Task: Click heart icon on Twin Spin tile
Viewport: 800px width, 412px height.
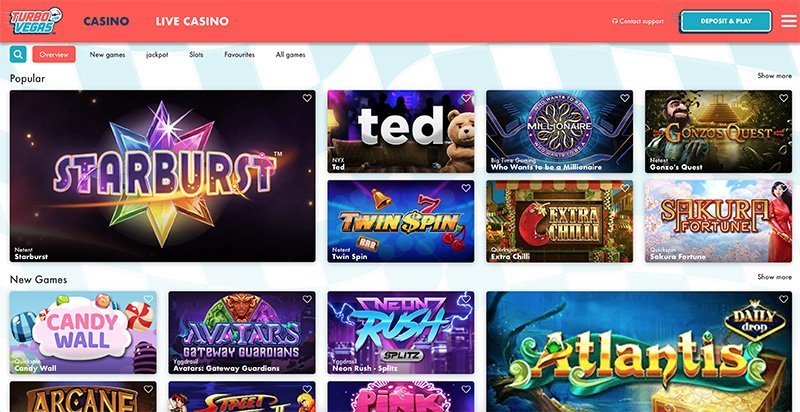Action: 466,188
